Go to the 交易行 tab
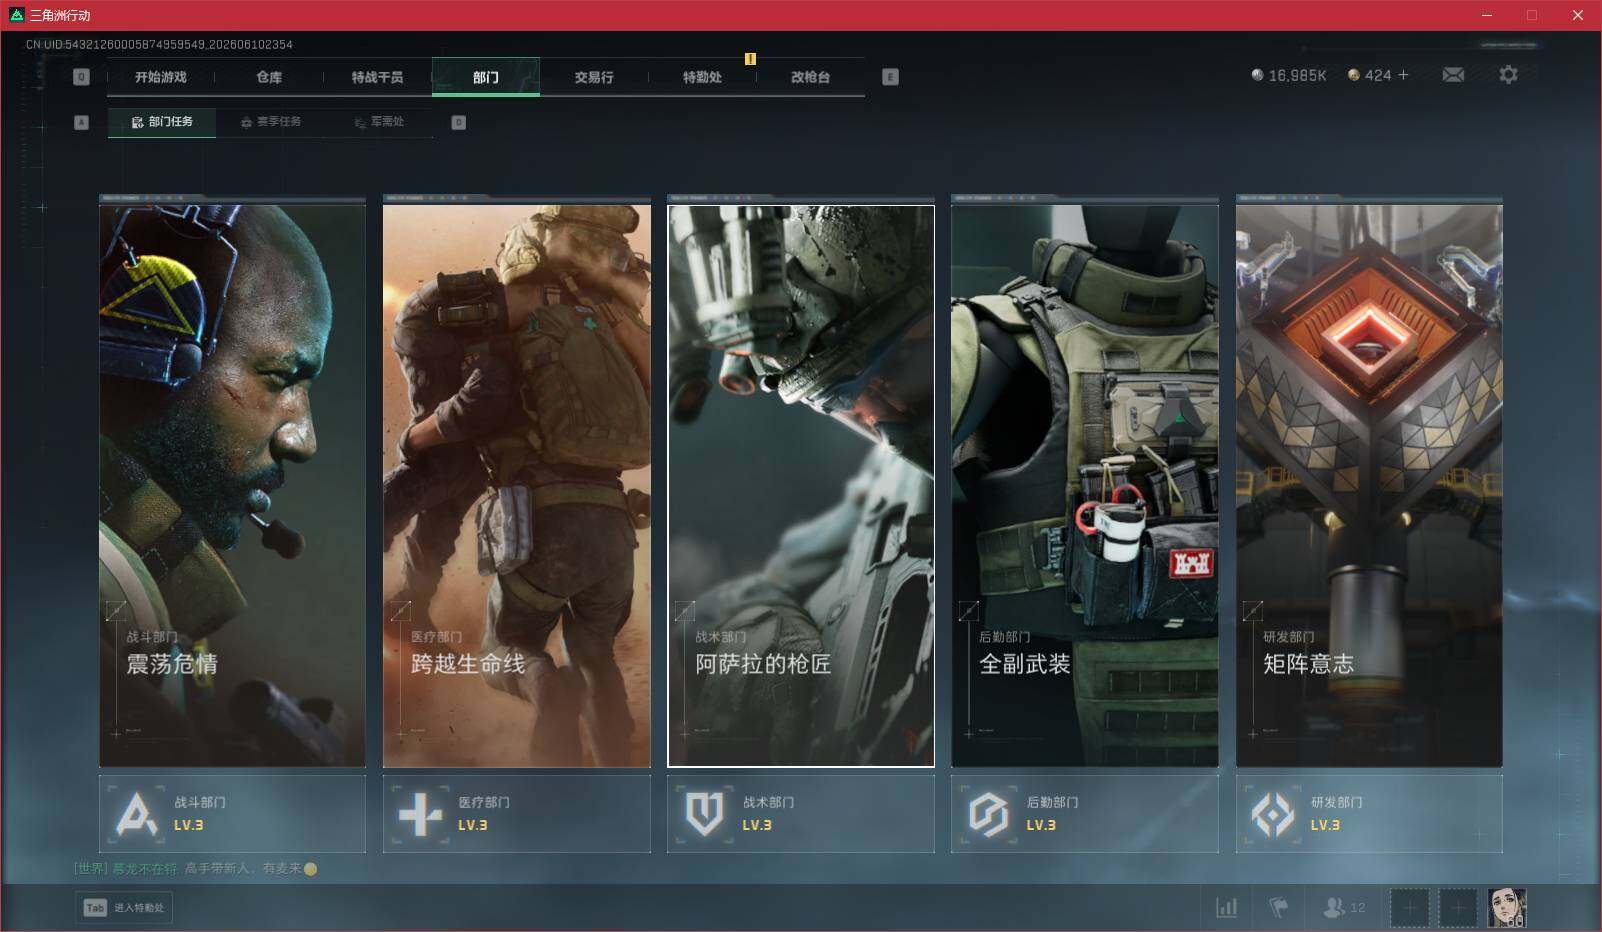The height and width of the screenshot is (932, 1602). click(x=594, y=77)
